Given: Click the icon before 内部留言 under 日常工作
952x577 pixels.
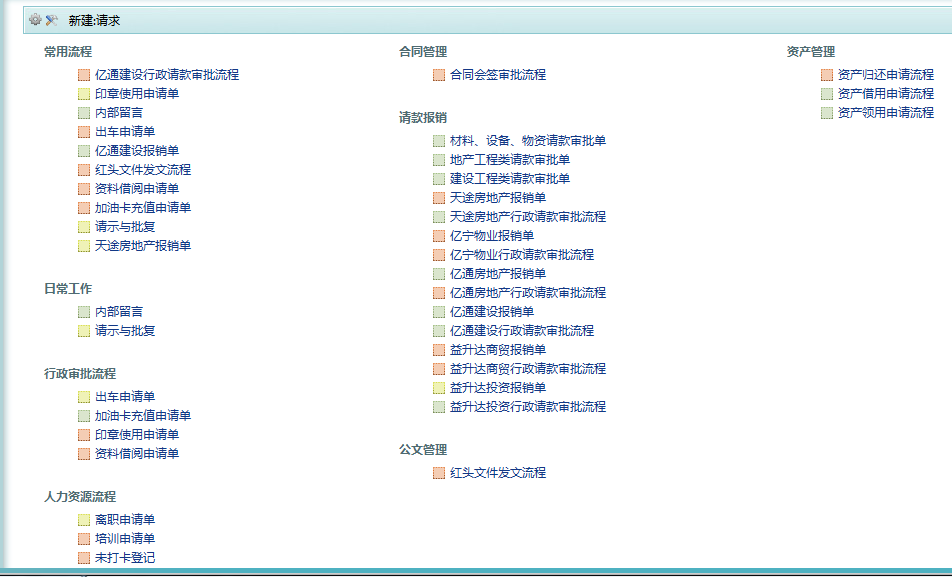Looking at the screenshot, I should [x=84, y=312].
